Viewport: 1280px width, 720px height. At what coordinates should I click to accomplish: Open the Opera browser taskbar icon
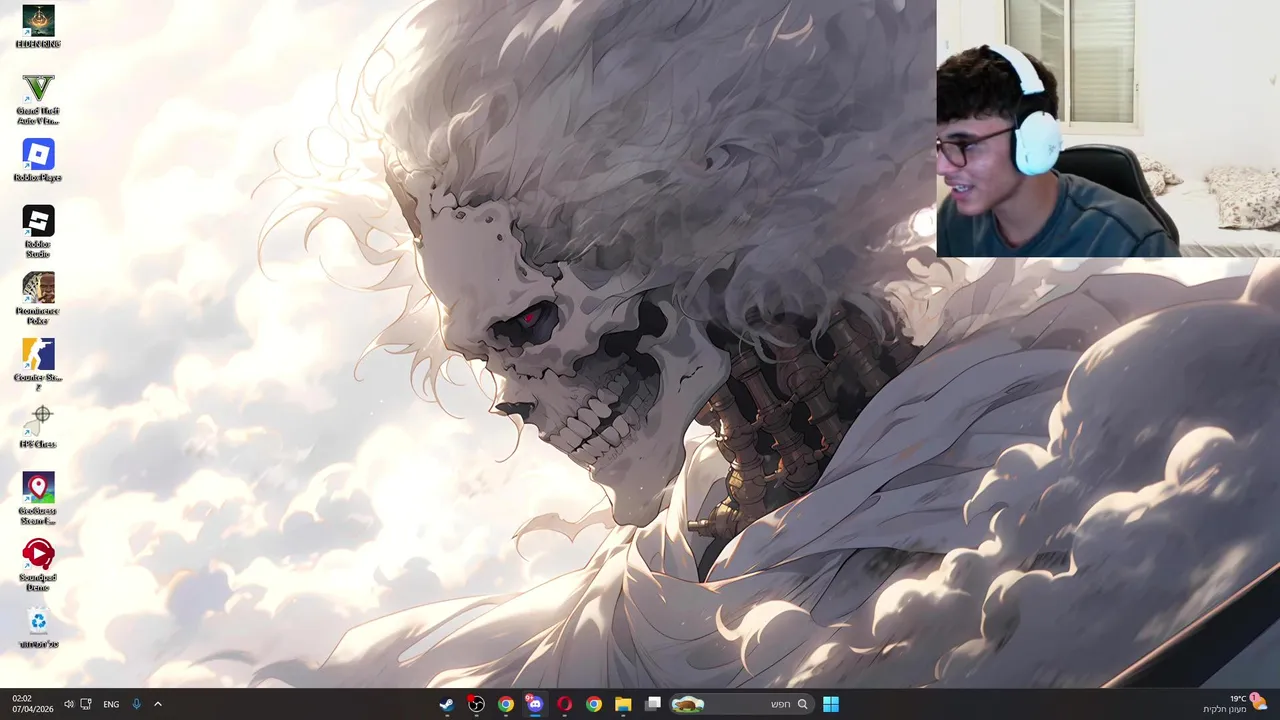(565, 704)
